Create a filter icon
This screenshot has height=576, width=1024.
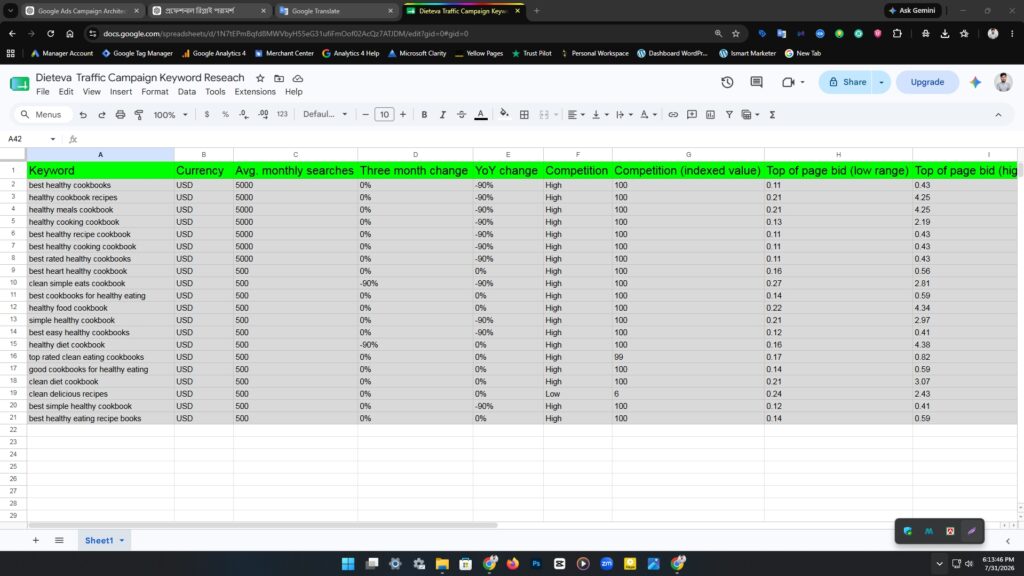point(729,115)
